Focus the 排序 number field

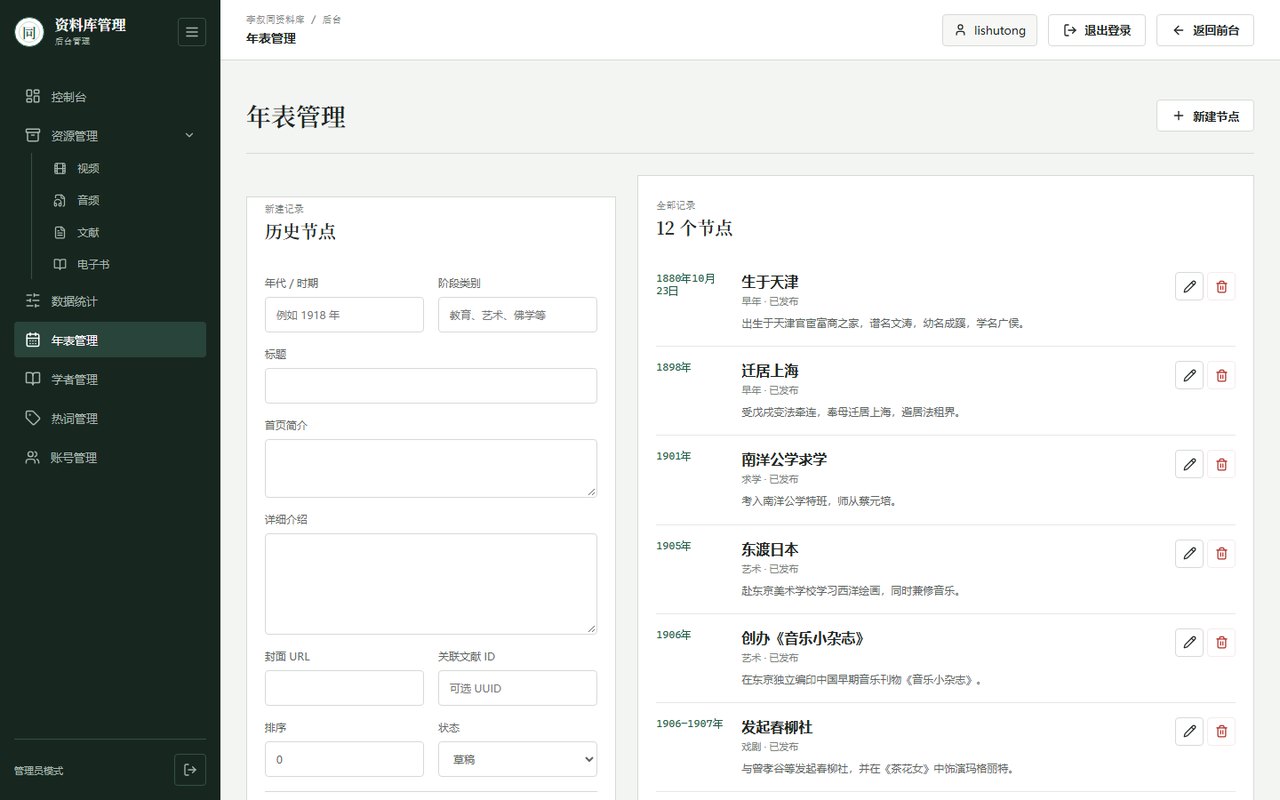(344, 759)
